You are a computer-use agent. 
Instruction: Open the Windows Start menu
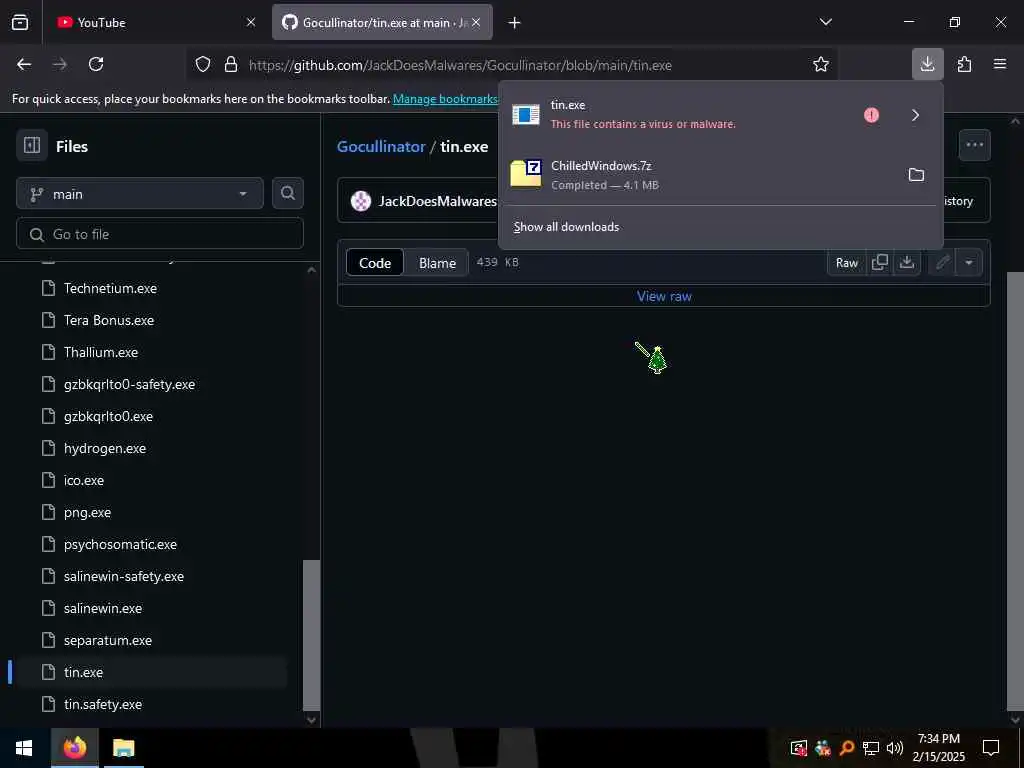click(24, 748)
